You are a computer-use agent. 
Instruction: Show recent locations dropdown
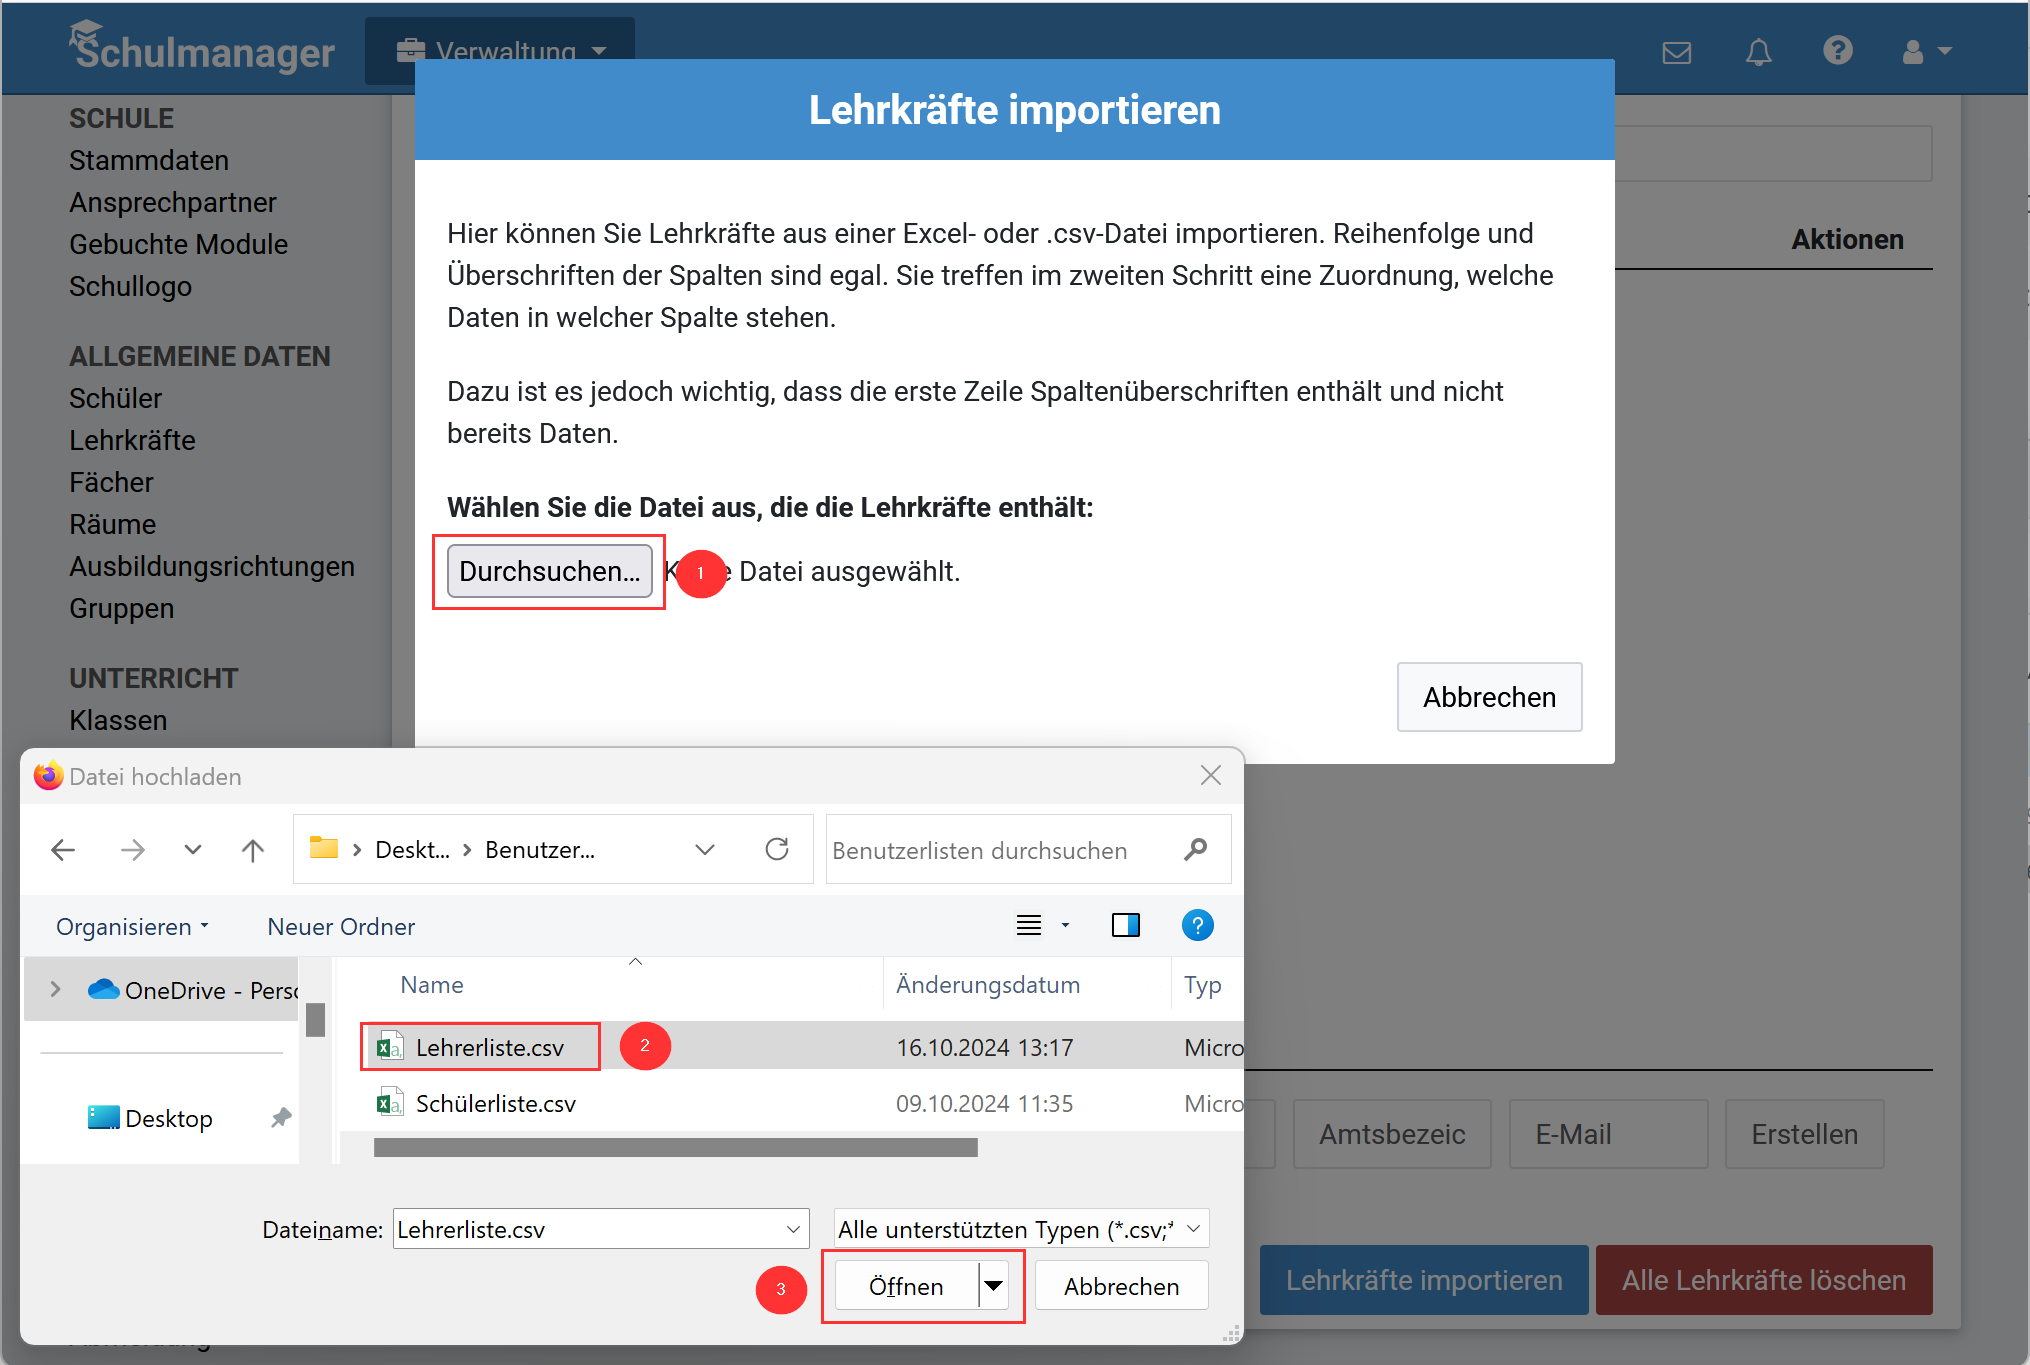pyautogui.click(x=193, y=850)
